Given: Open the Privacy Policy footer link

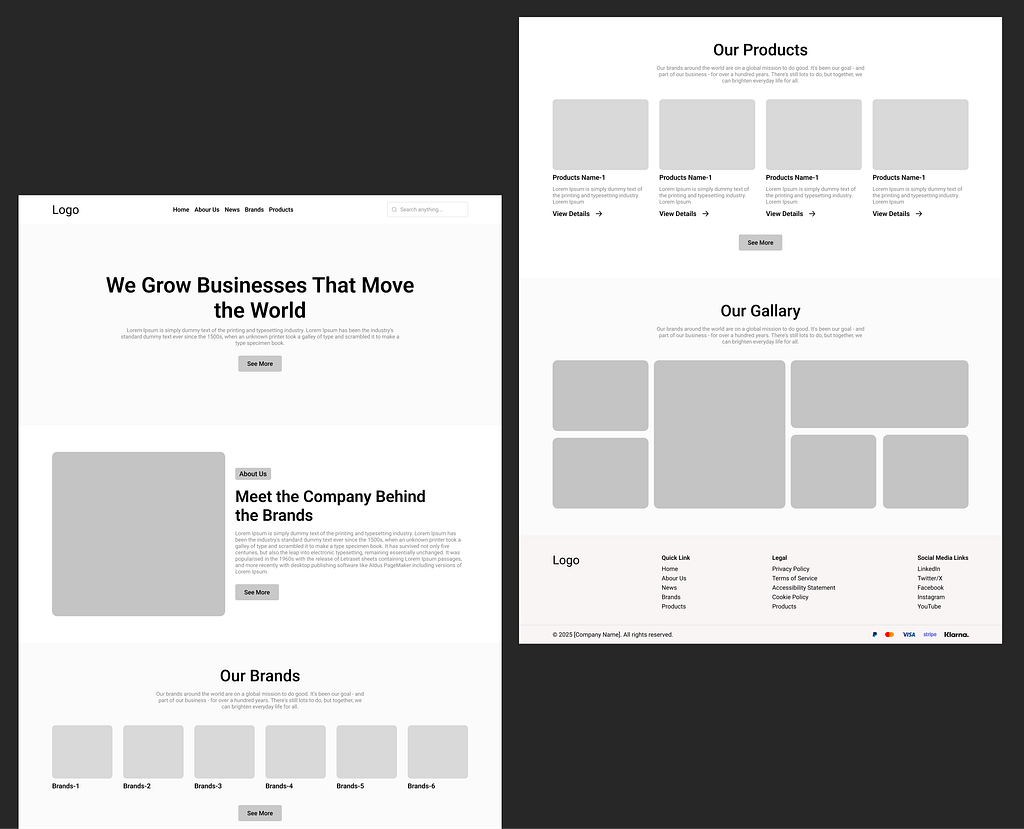Looking at the screenshot, I should point(790,568).
